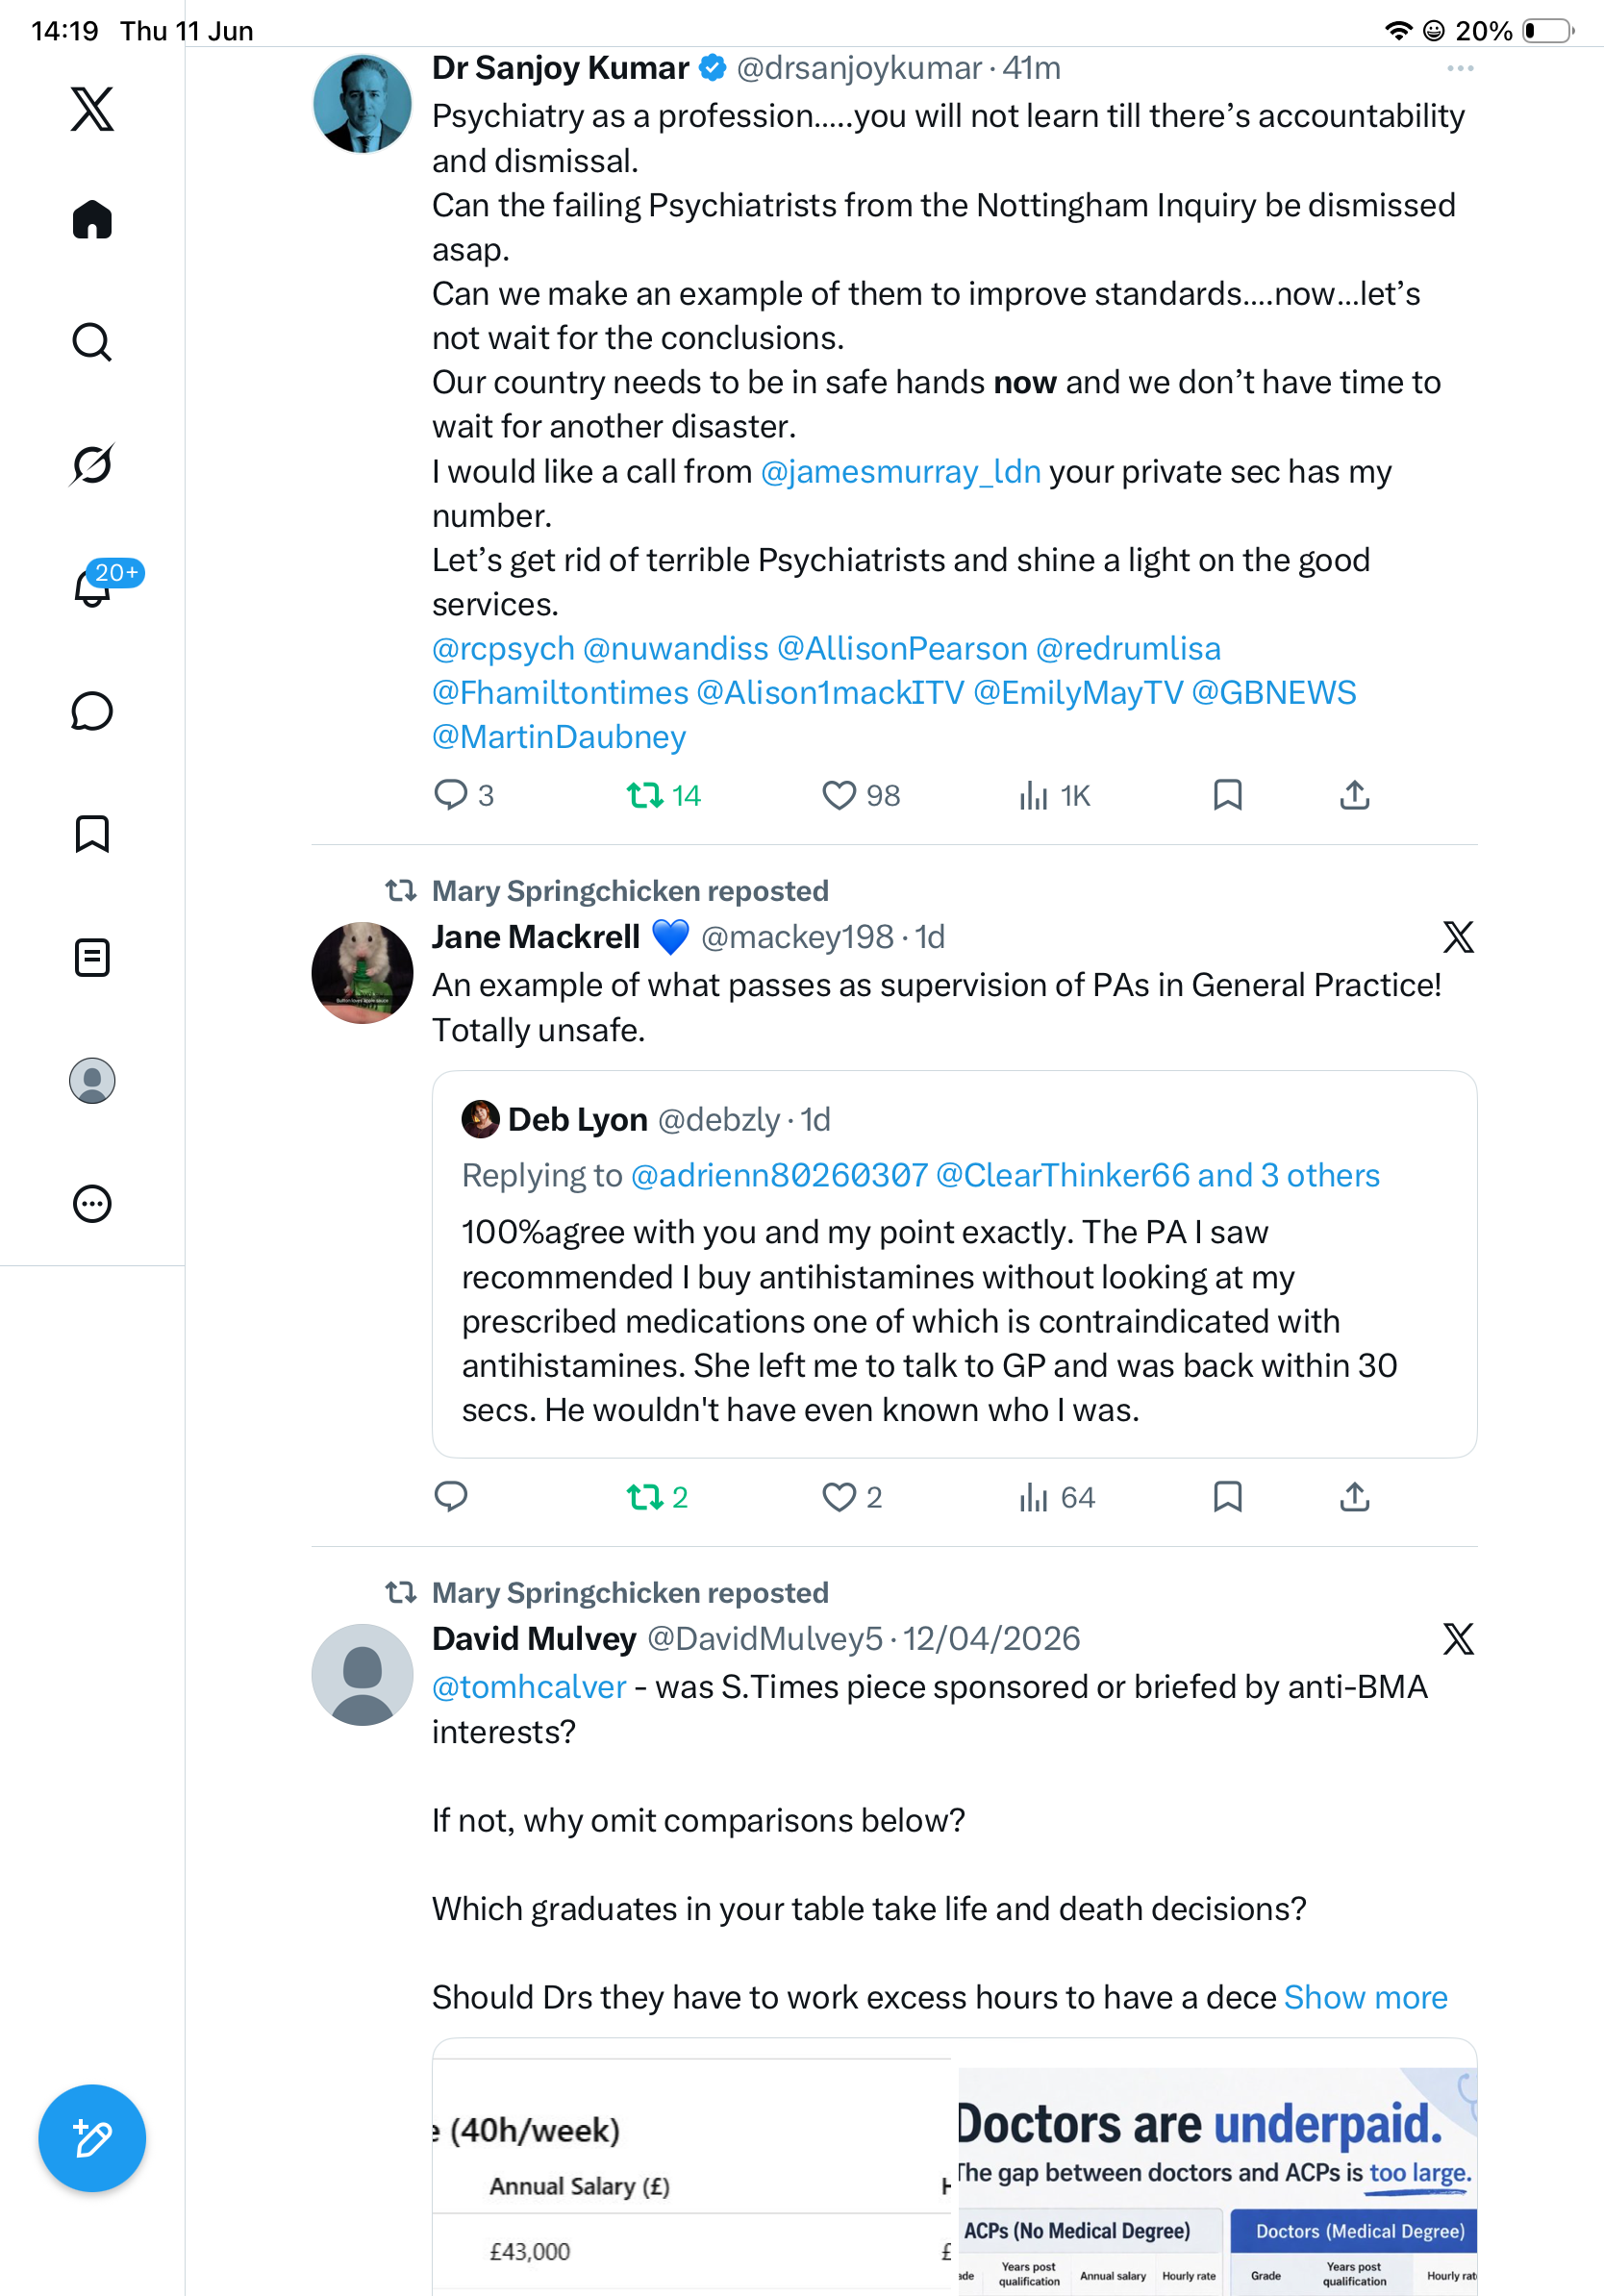Open the More circle menu in sidebar
The width and height of the screenshot is (1604, 2296).
(x=92, y=1203)
